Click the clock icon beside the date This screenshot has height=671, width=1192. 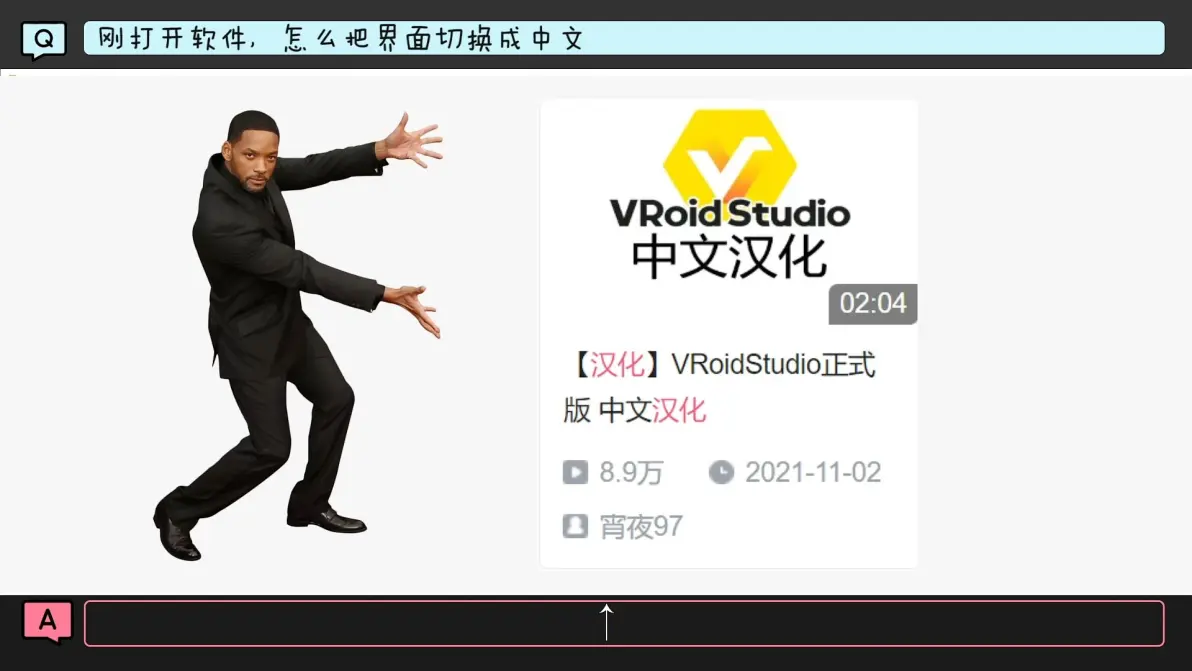click(721, 472)
